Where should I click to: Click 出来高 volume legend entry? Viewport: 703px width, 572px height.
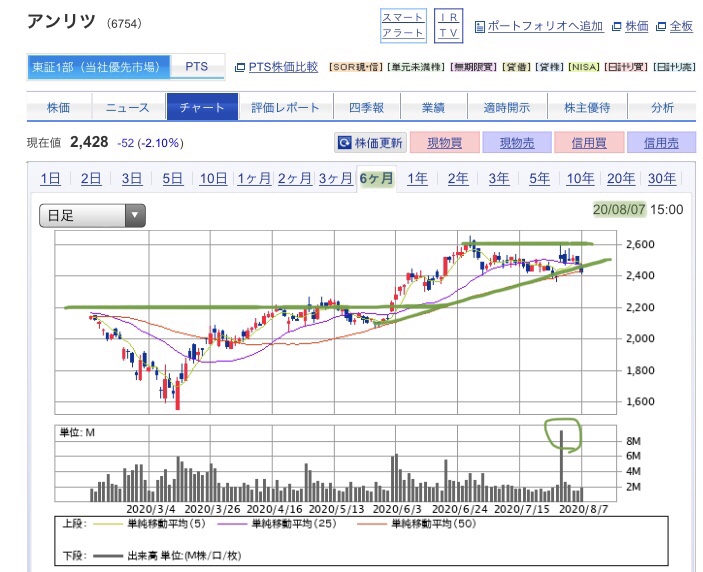tap(167, 556)
